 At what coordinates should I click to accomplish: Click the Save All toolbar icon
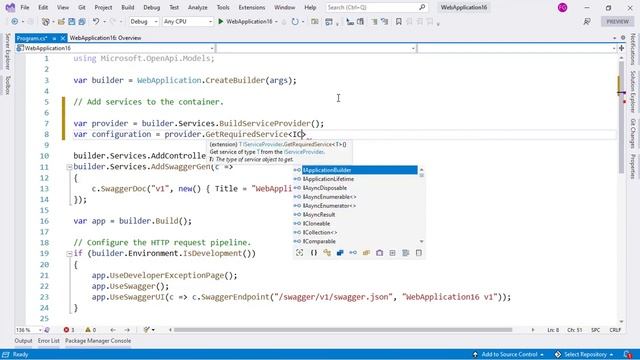pyautogui.click(x=82, y=21)
